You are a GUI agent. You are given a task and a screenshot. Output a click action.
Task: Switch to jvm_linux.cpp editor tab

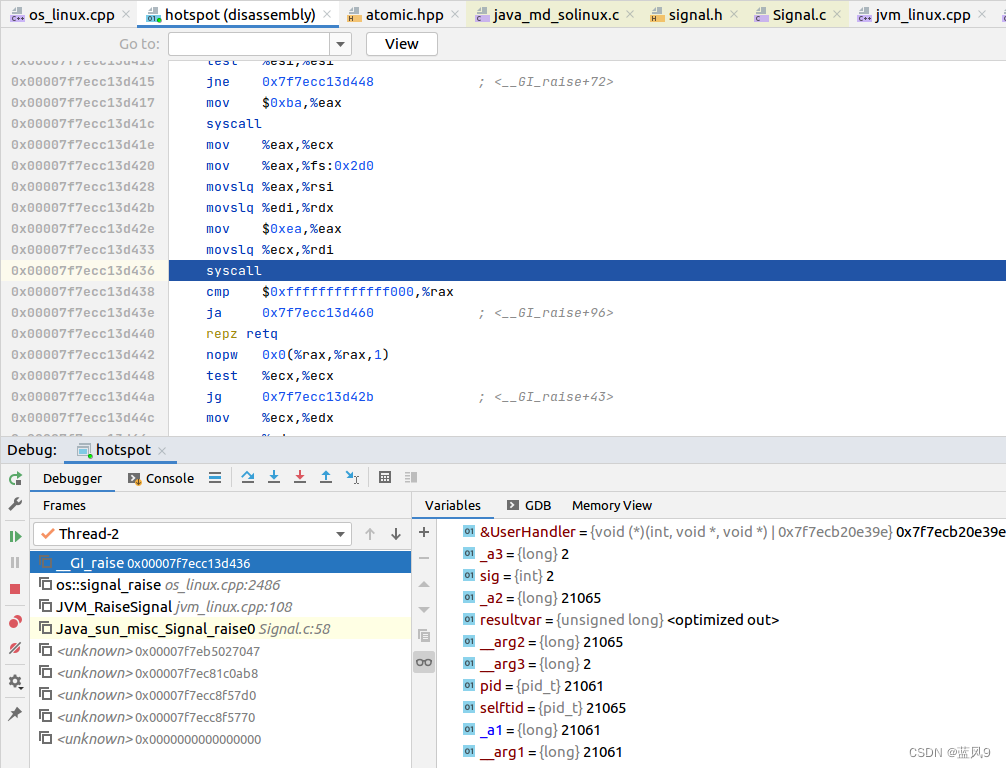click(922, 15)
